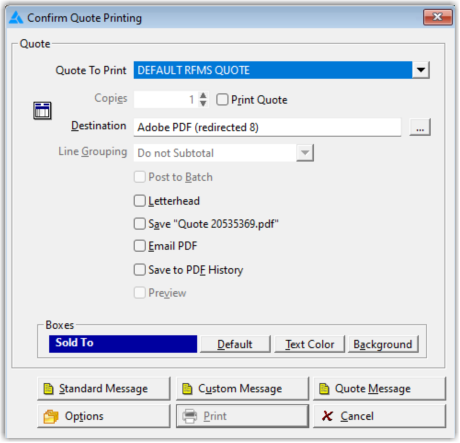Enable the Print Quote checkbox
Image resolution: width=460 pixels, height=443 pixels.
(x=222, y=100)
